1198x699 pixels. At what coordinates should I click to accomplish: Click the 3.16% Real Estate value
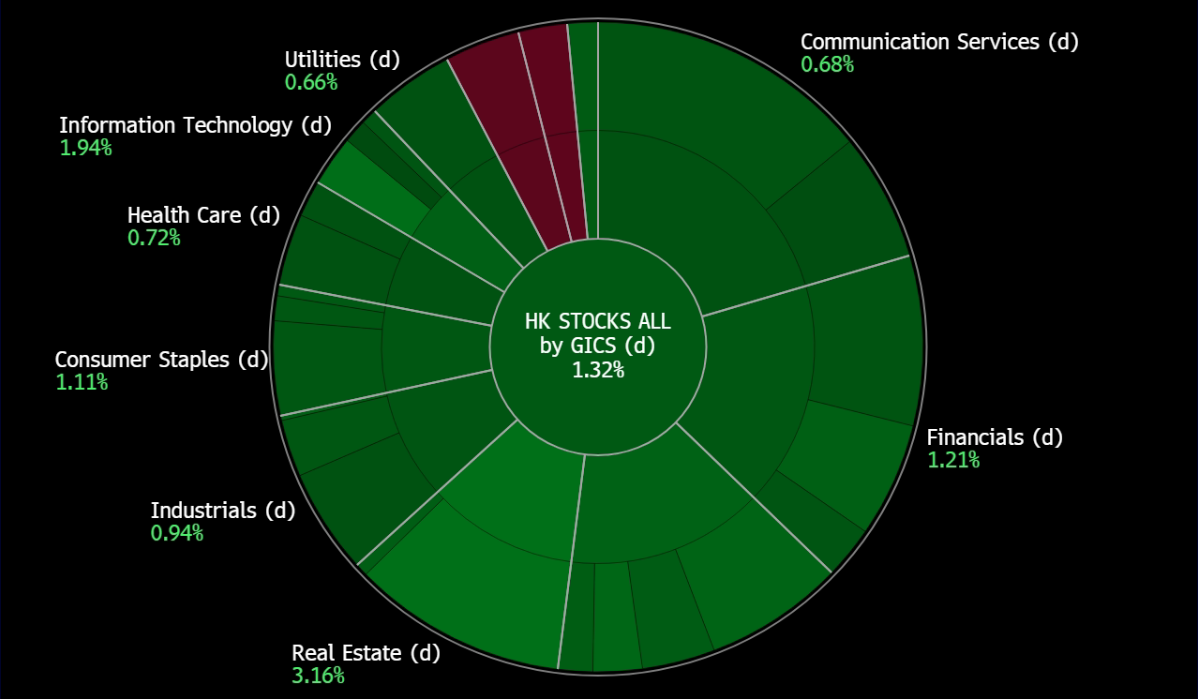click(x=318, y=676)
